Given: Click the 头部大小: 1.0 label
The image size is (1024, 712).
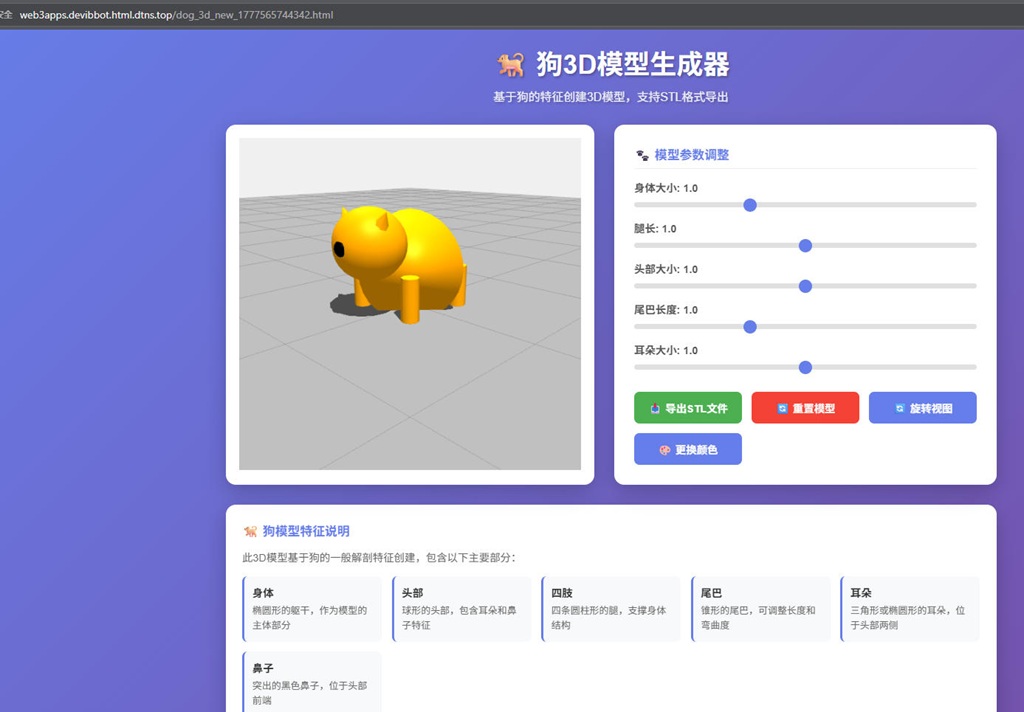Looking at the screenshot, I should point(665,269).
